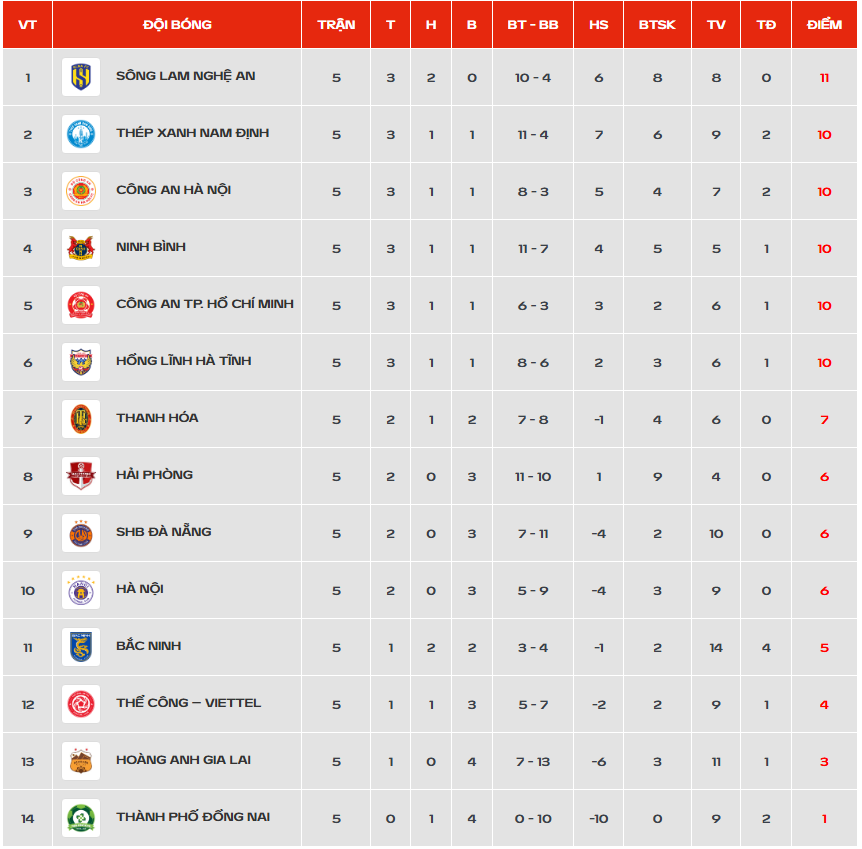This screenshot has height=849, width=862.
Task: Click the Thành Phố Đồng Nai emblem
Action: coord(81,818)
